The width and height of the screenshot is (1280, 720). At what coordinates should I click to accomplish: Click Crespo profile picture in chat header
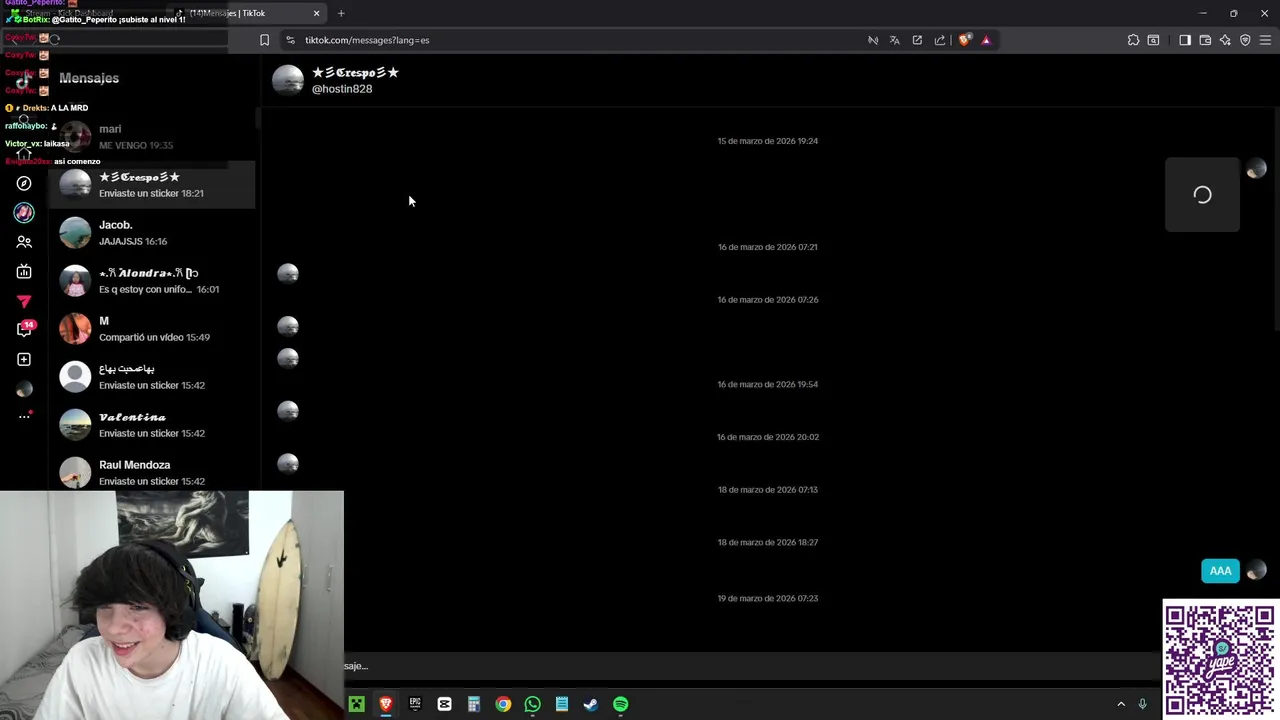pos(288,80)
